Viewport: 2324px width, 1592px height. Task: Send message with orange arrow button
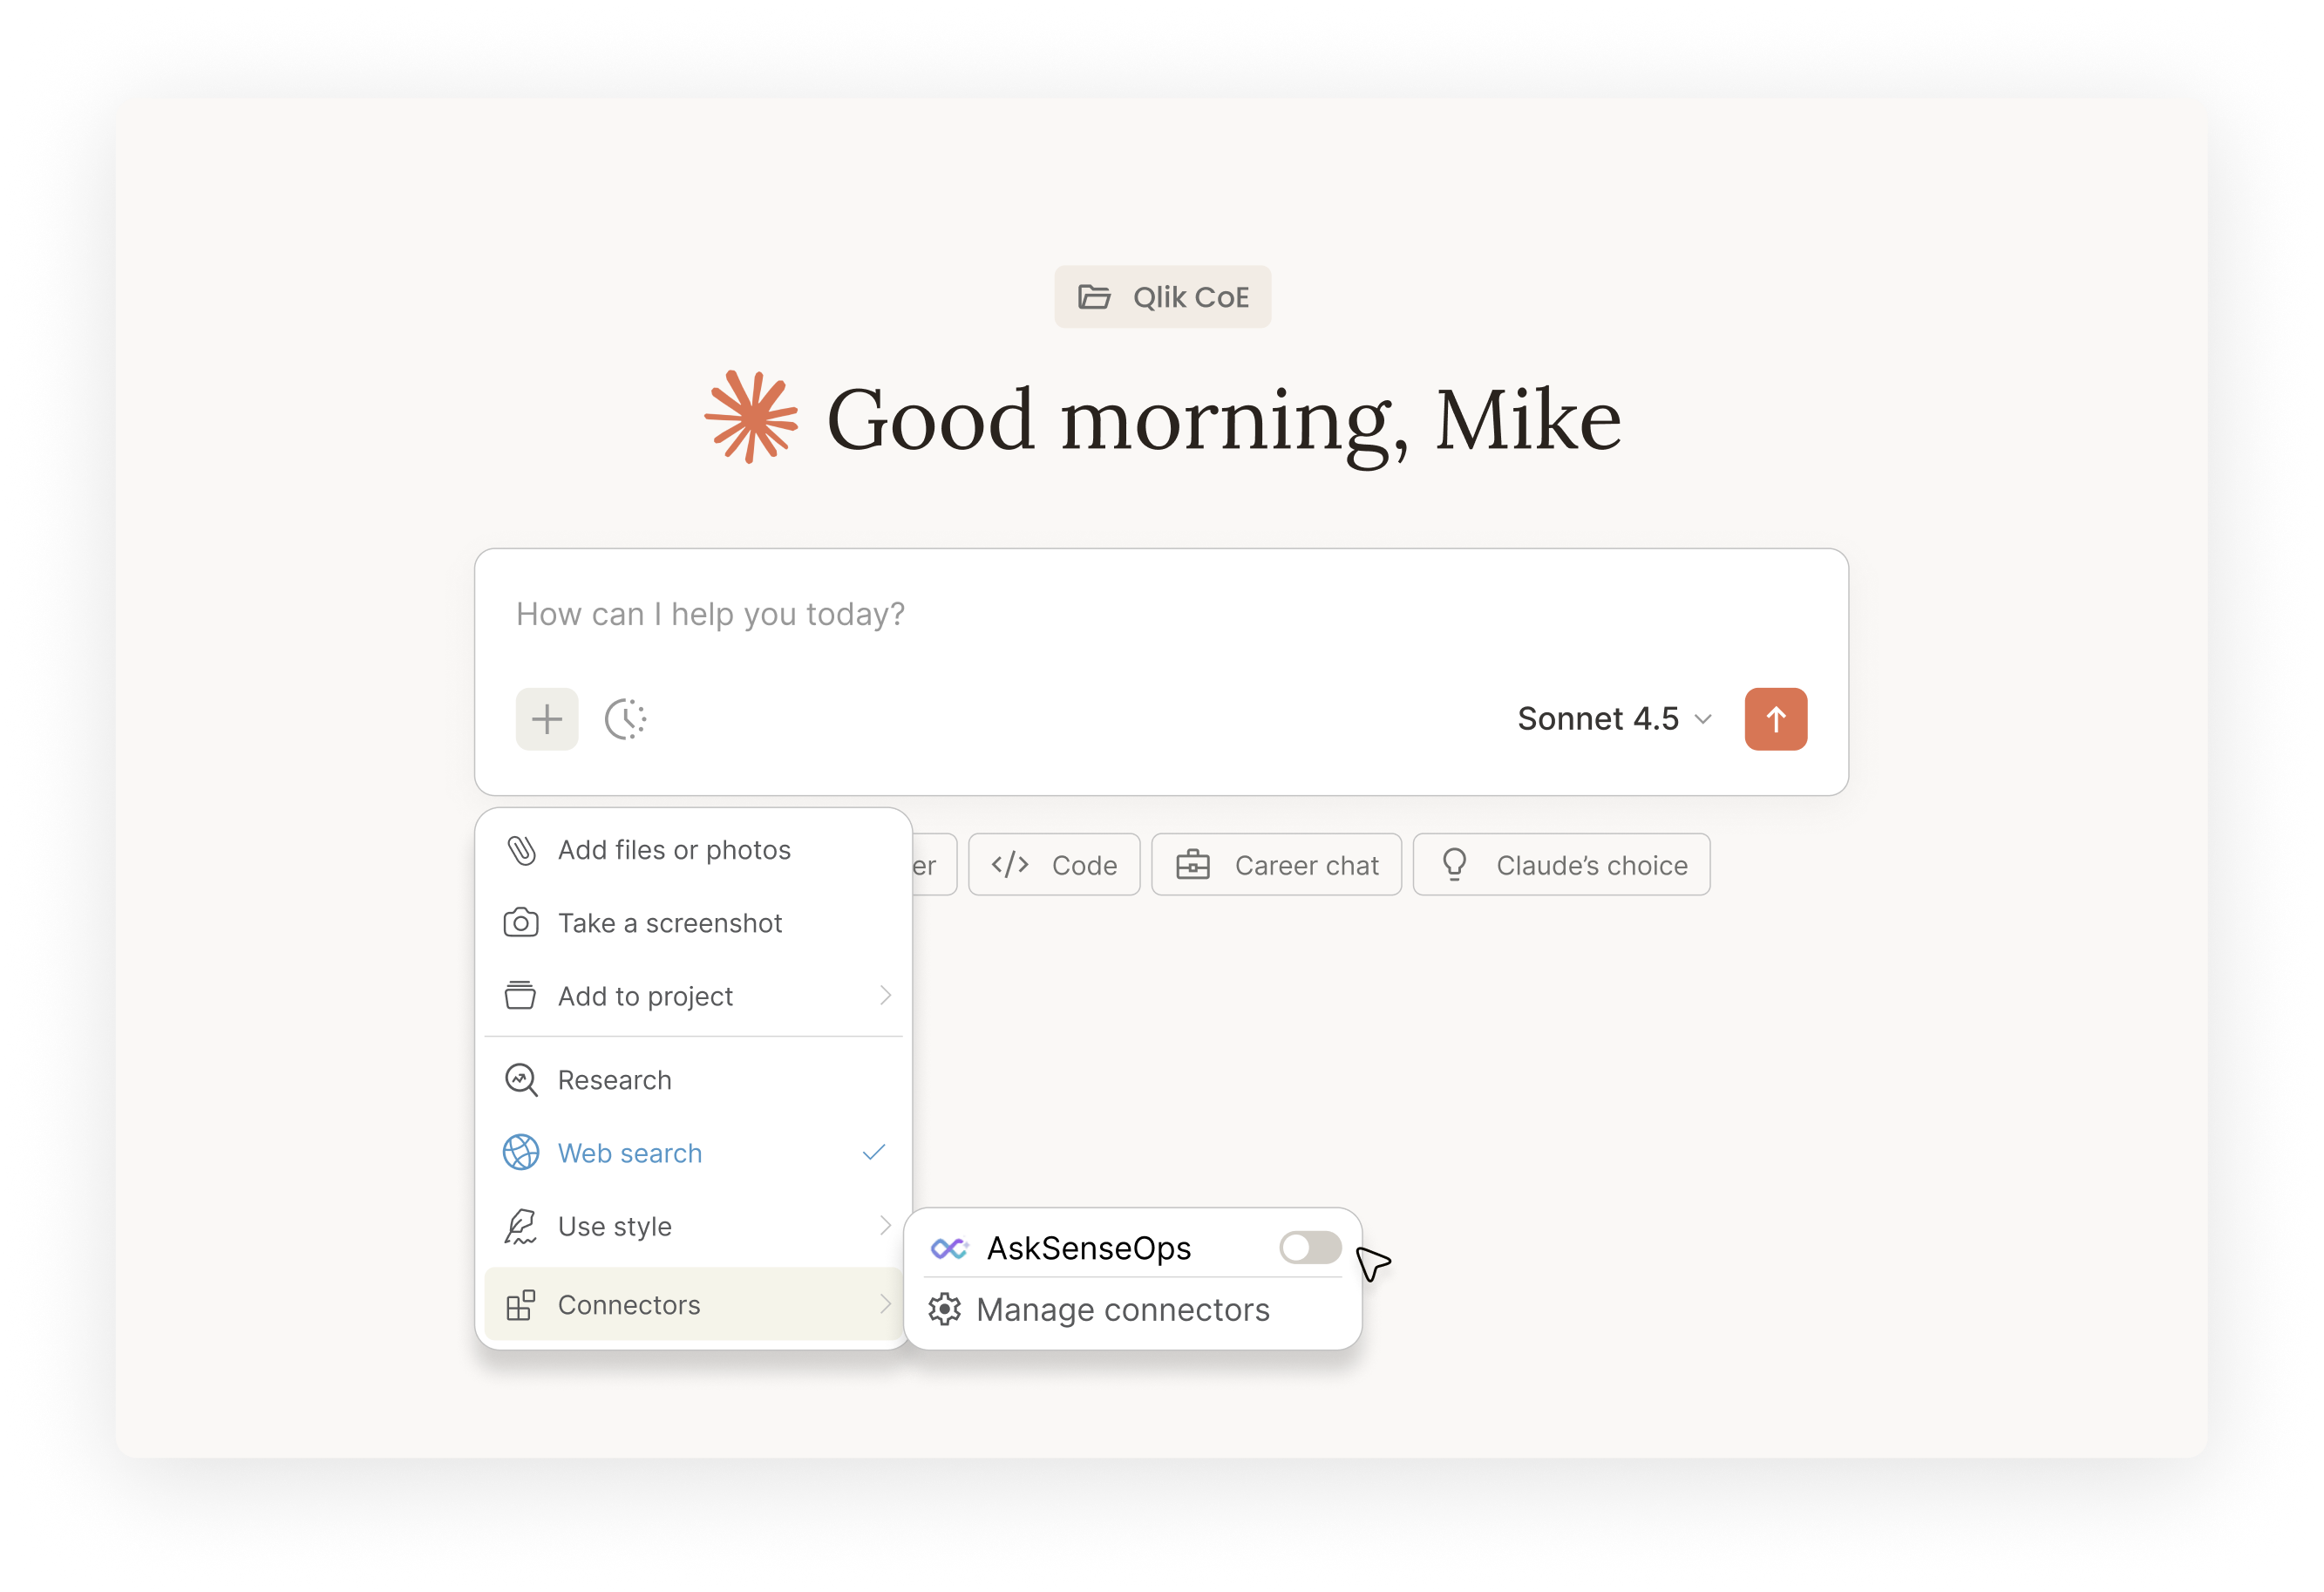(1775, 718)
